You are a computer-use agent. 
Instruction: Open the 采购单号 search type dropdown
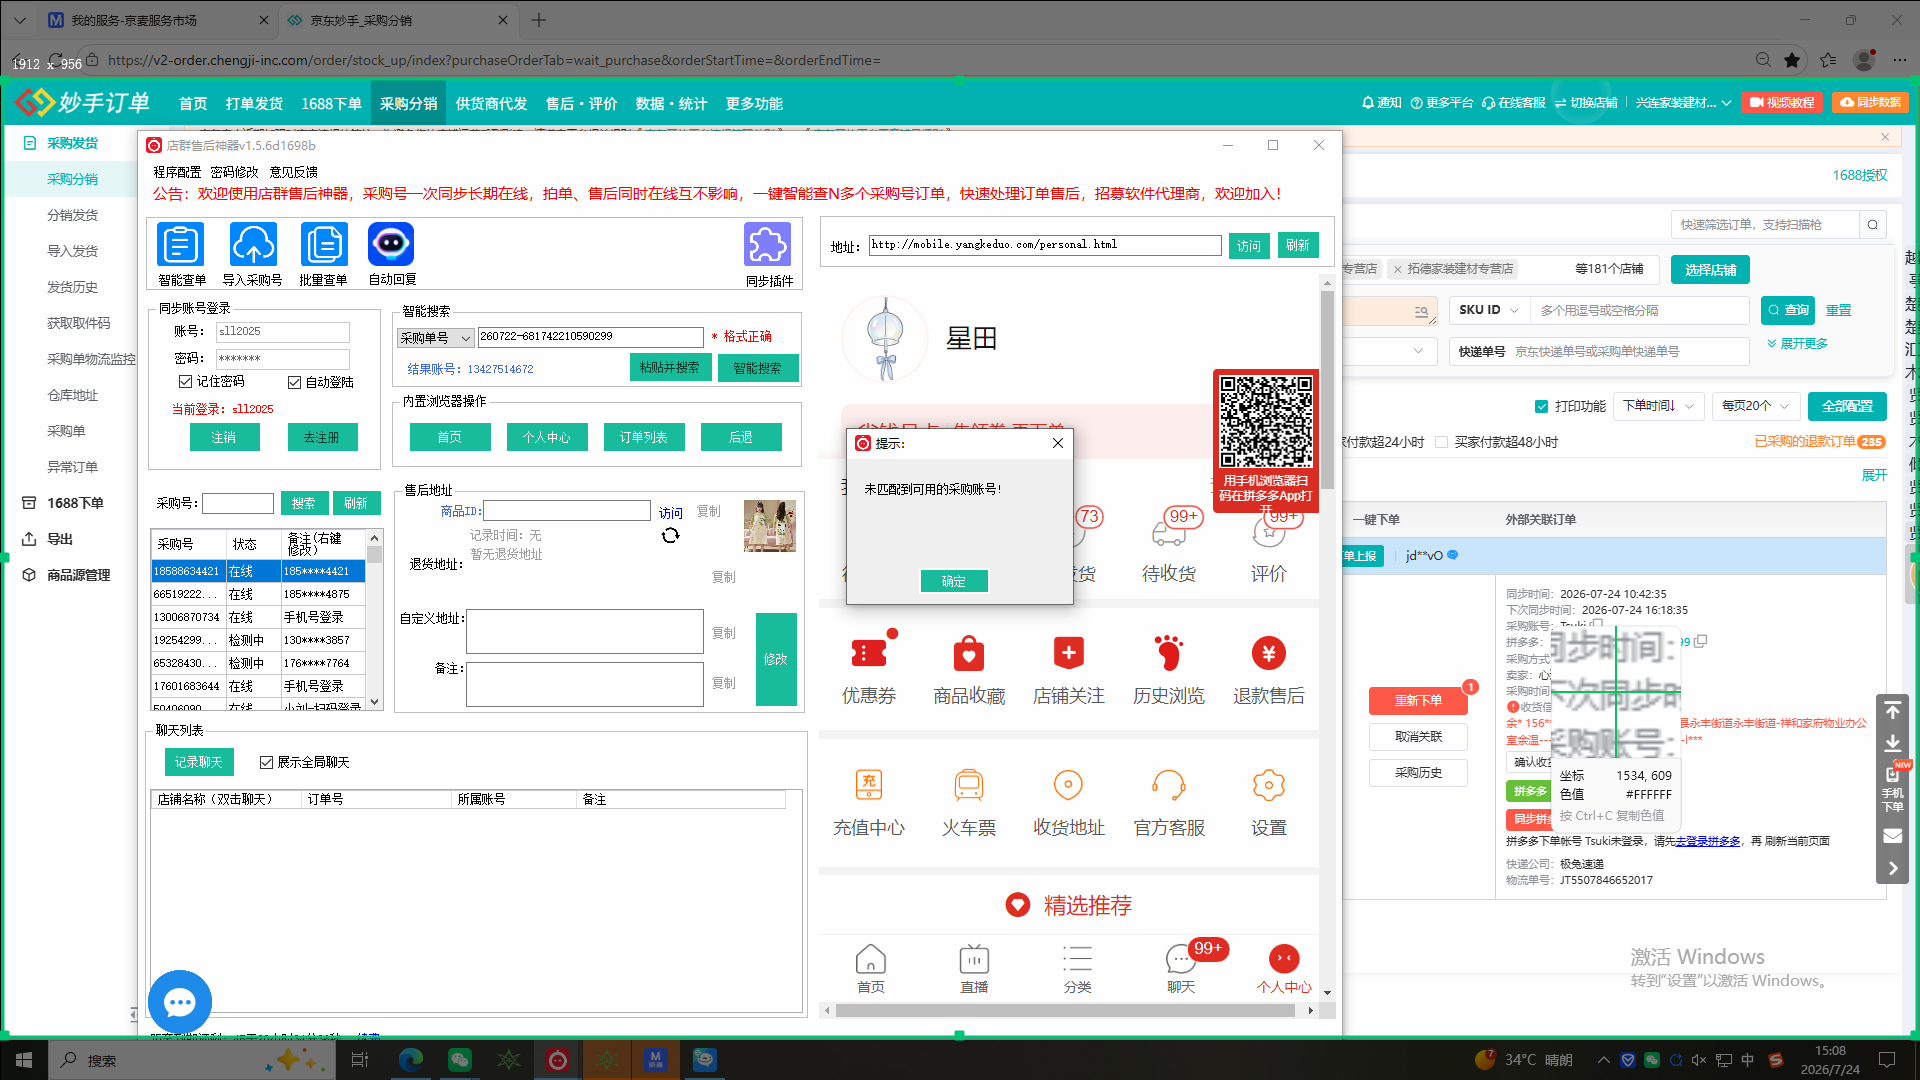tap(436, 338)
